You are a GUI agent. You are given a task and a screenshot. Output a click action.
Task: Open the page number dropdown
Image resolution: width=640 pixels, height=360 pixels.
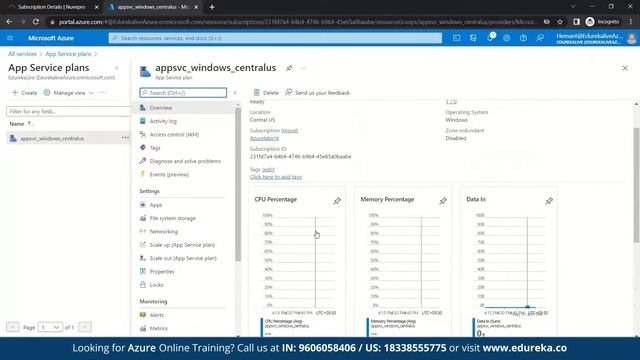[x=50, y=327]
